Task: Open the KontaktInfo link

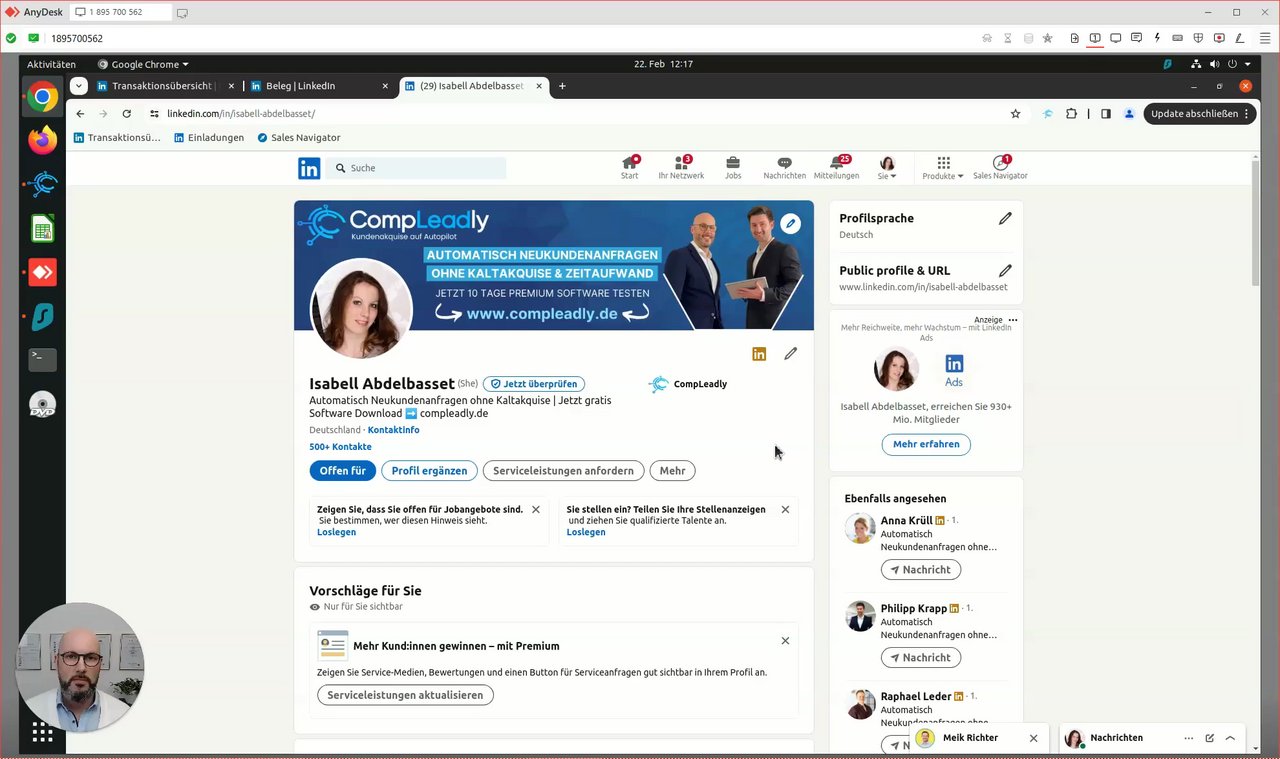Action: pos(393,430)
